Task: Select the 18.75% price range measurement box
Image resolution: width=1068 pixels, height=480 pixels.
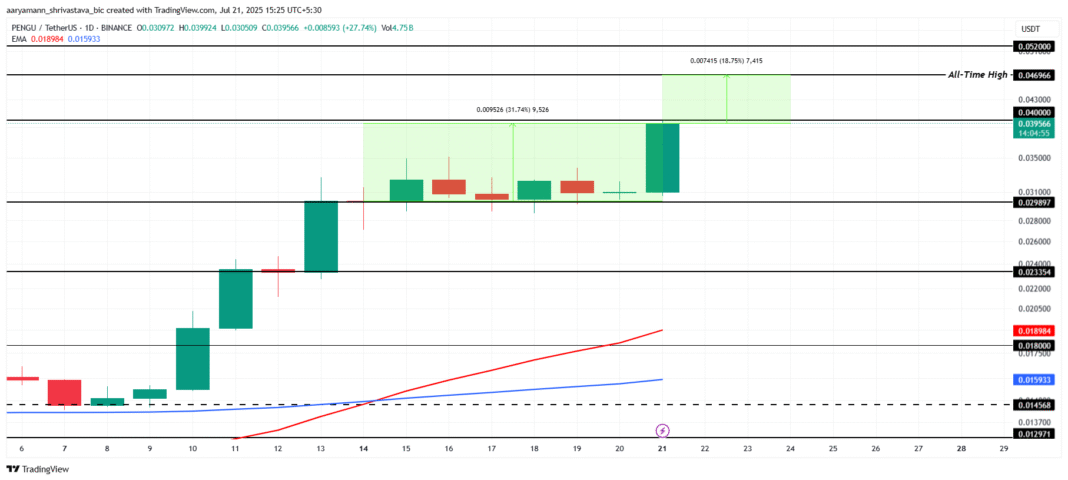Action: point(726,99)
